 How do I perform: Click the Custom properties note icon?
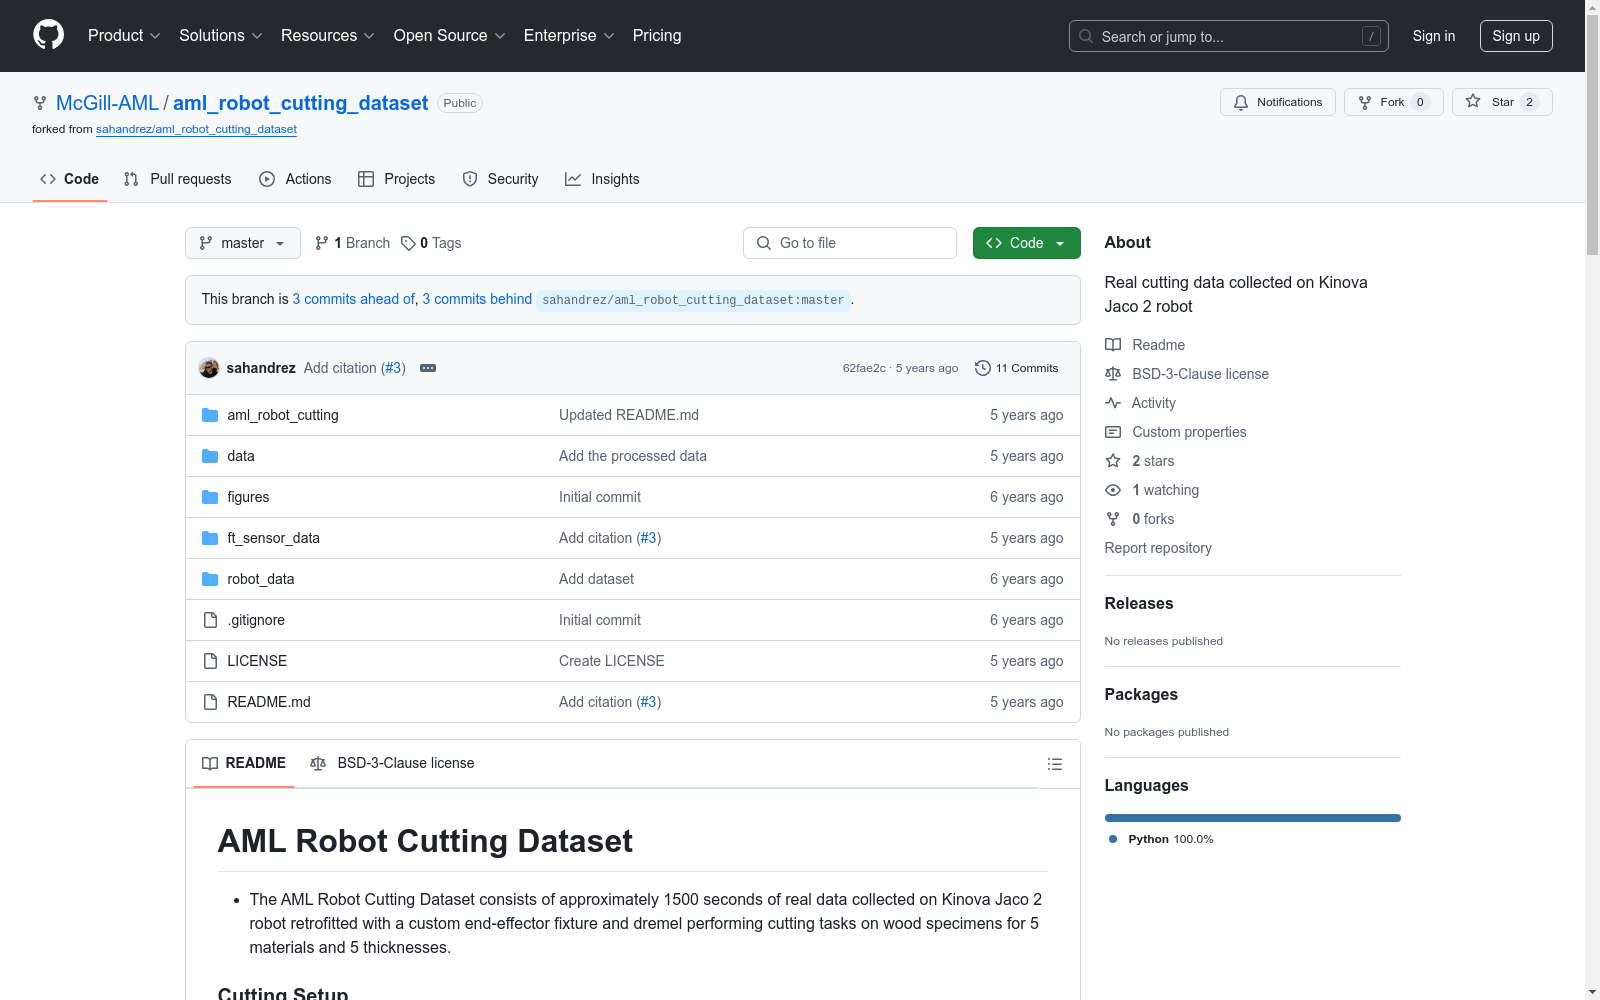coord(1113,432)
